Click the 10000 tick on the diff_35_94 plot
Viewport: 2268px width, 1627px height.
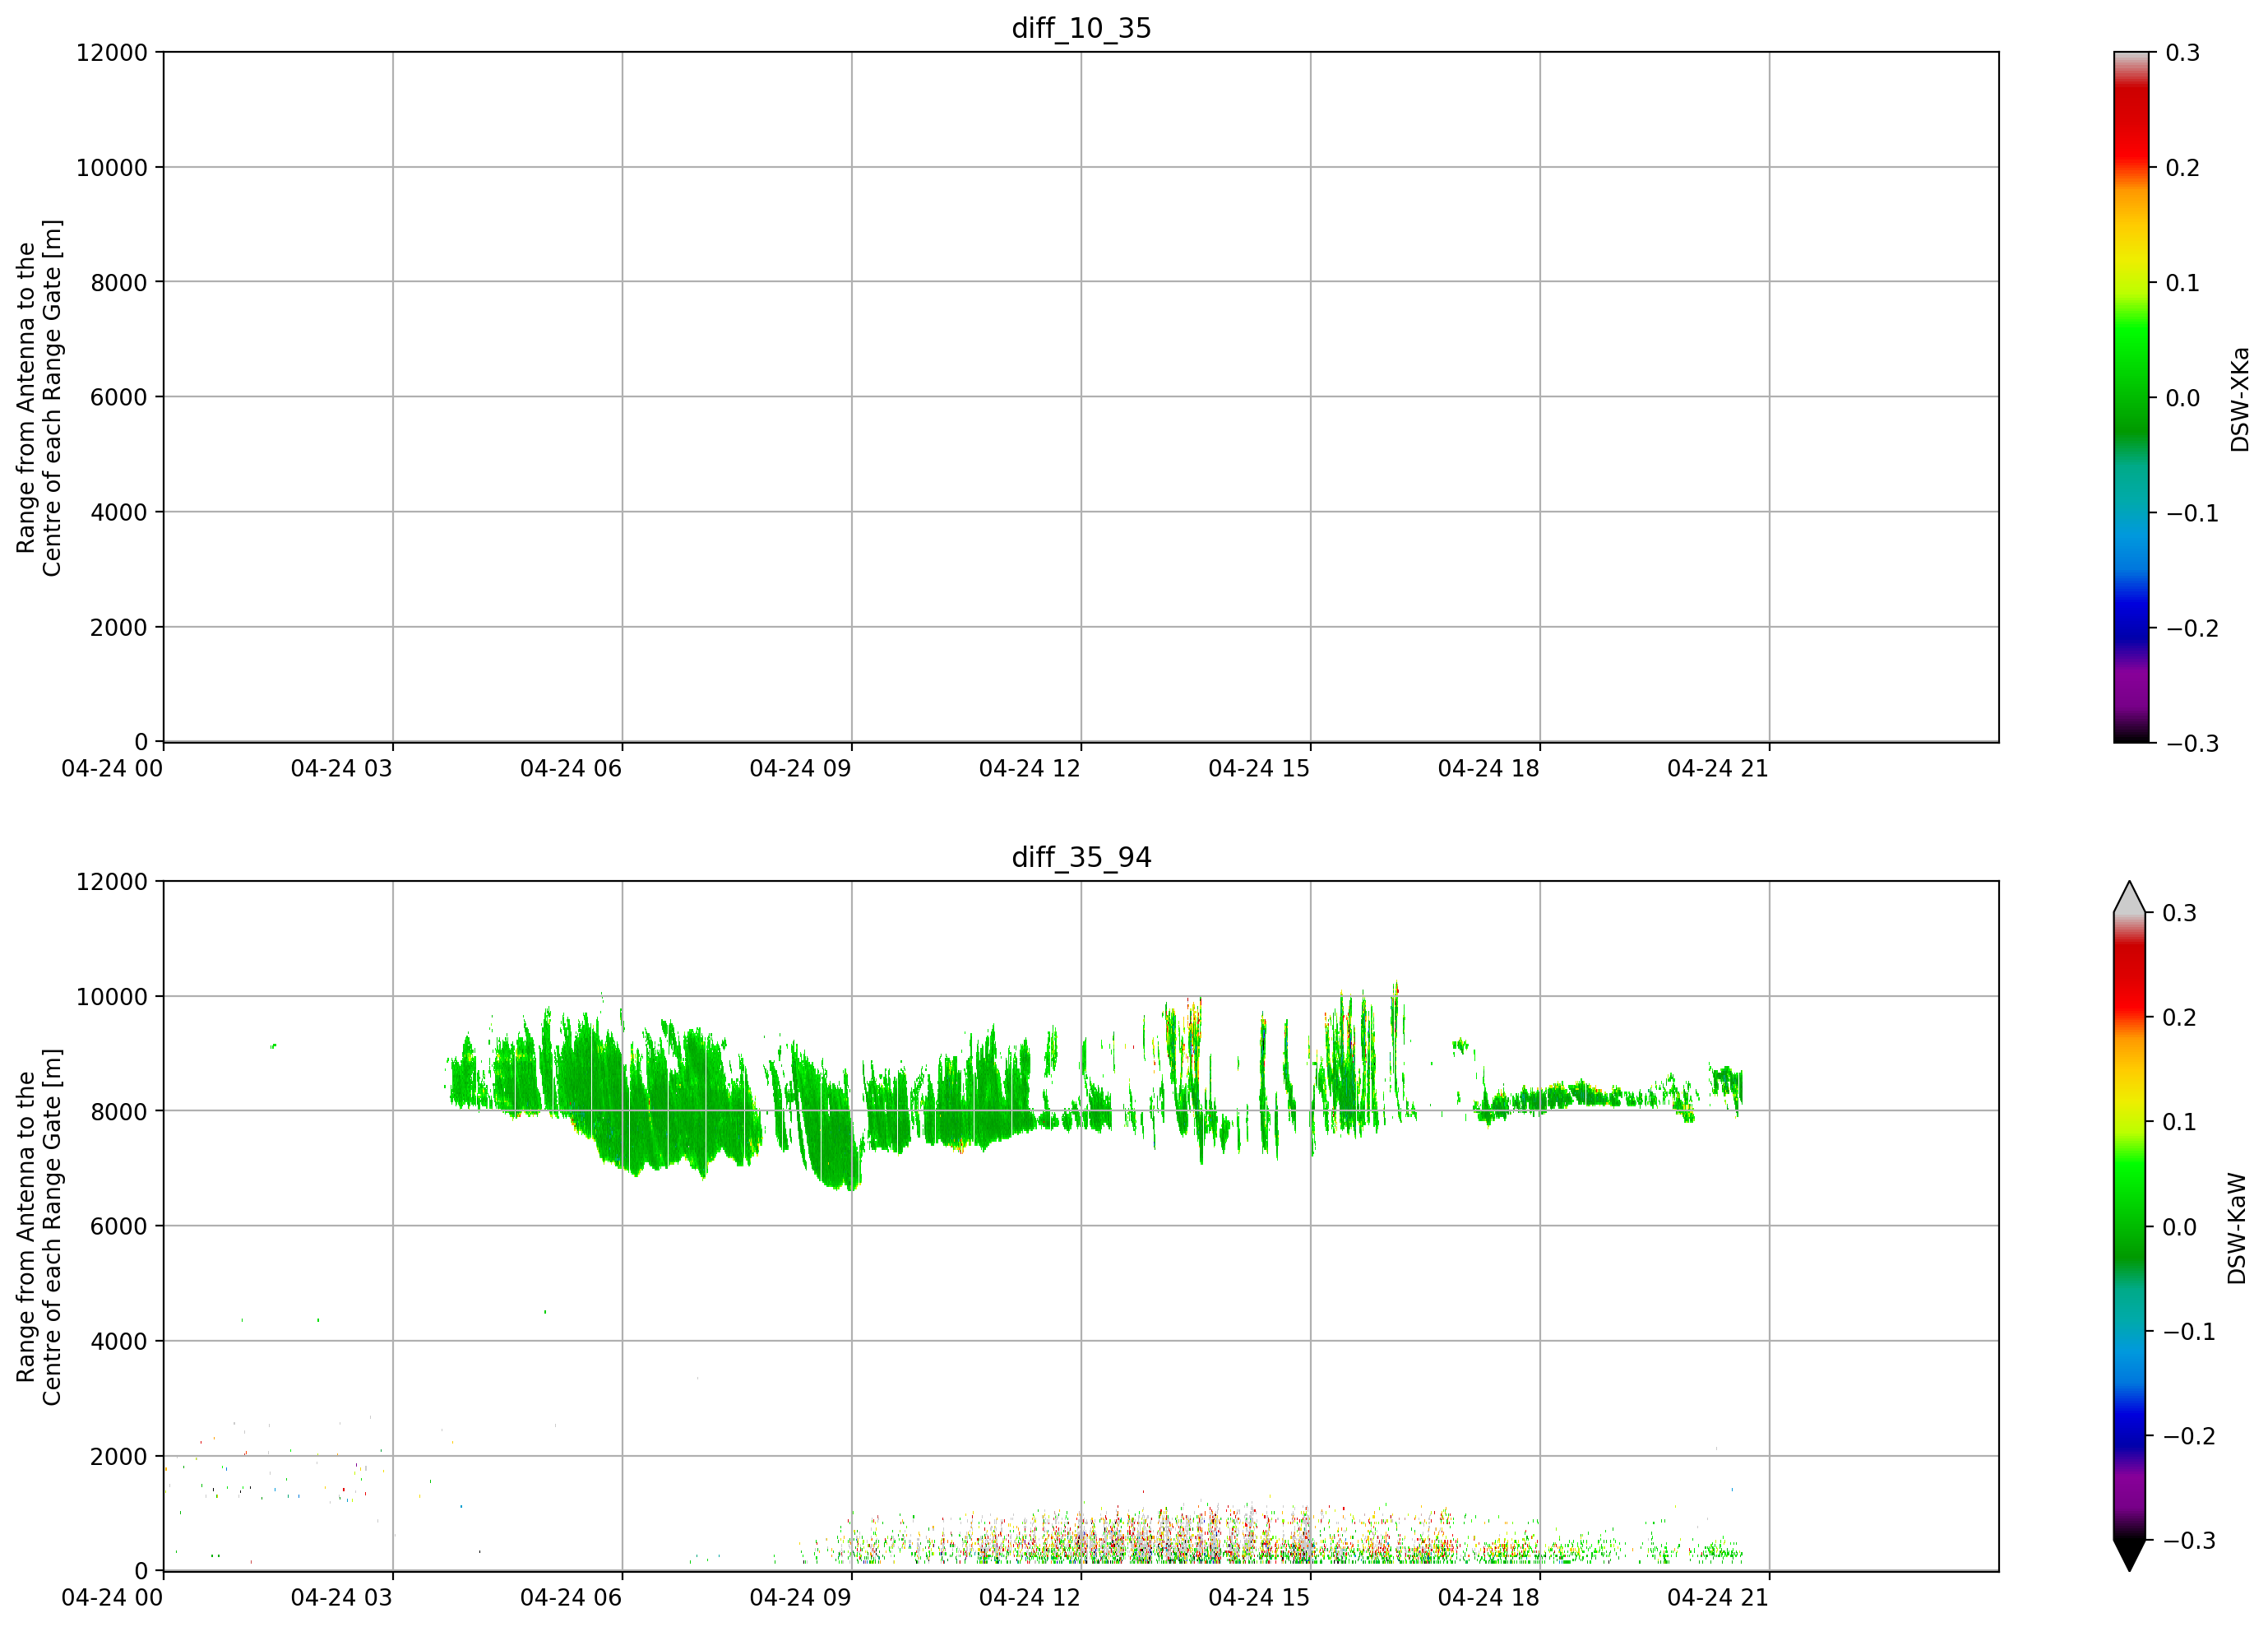pyautogui.click(x=112, y=996)
